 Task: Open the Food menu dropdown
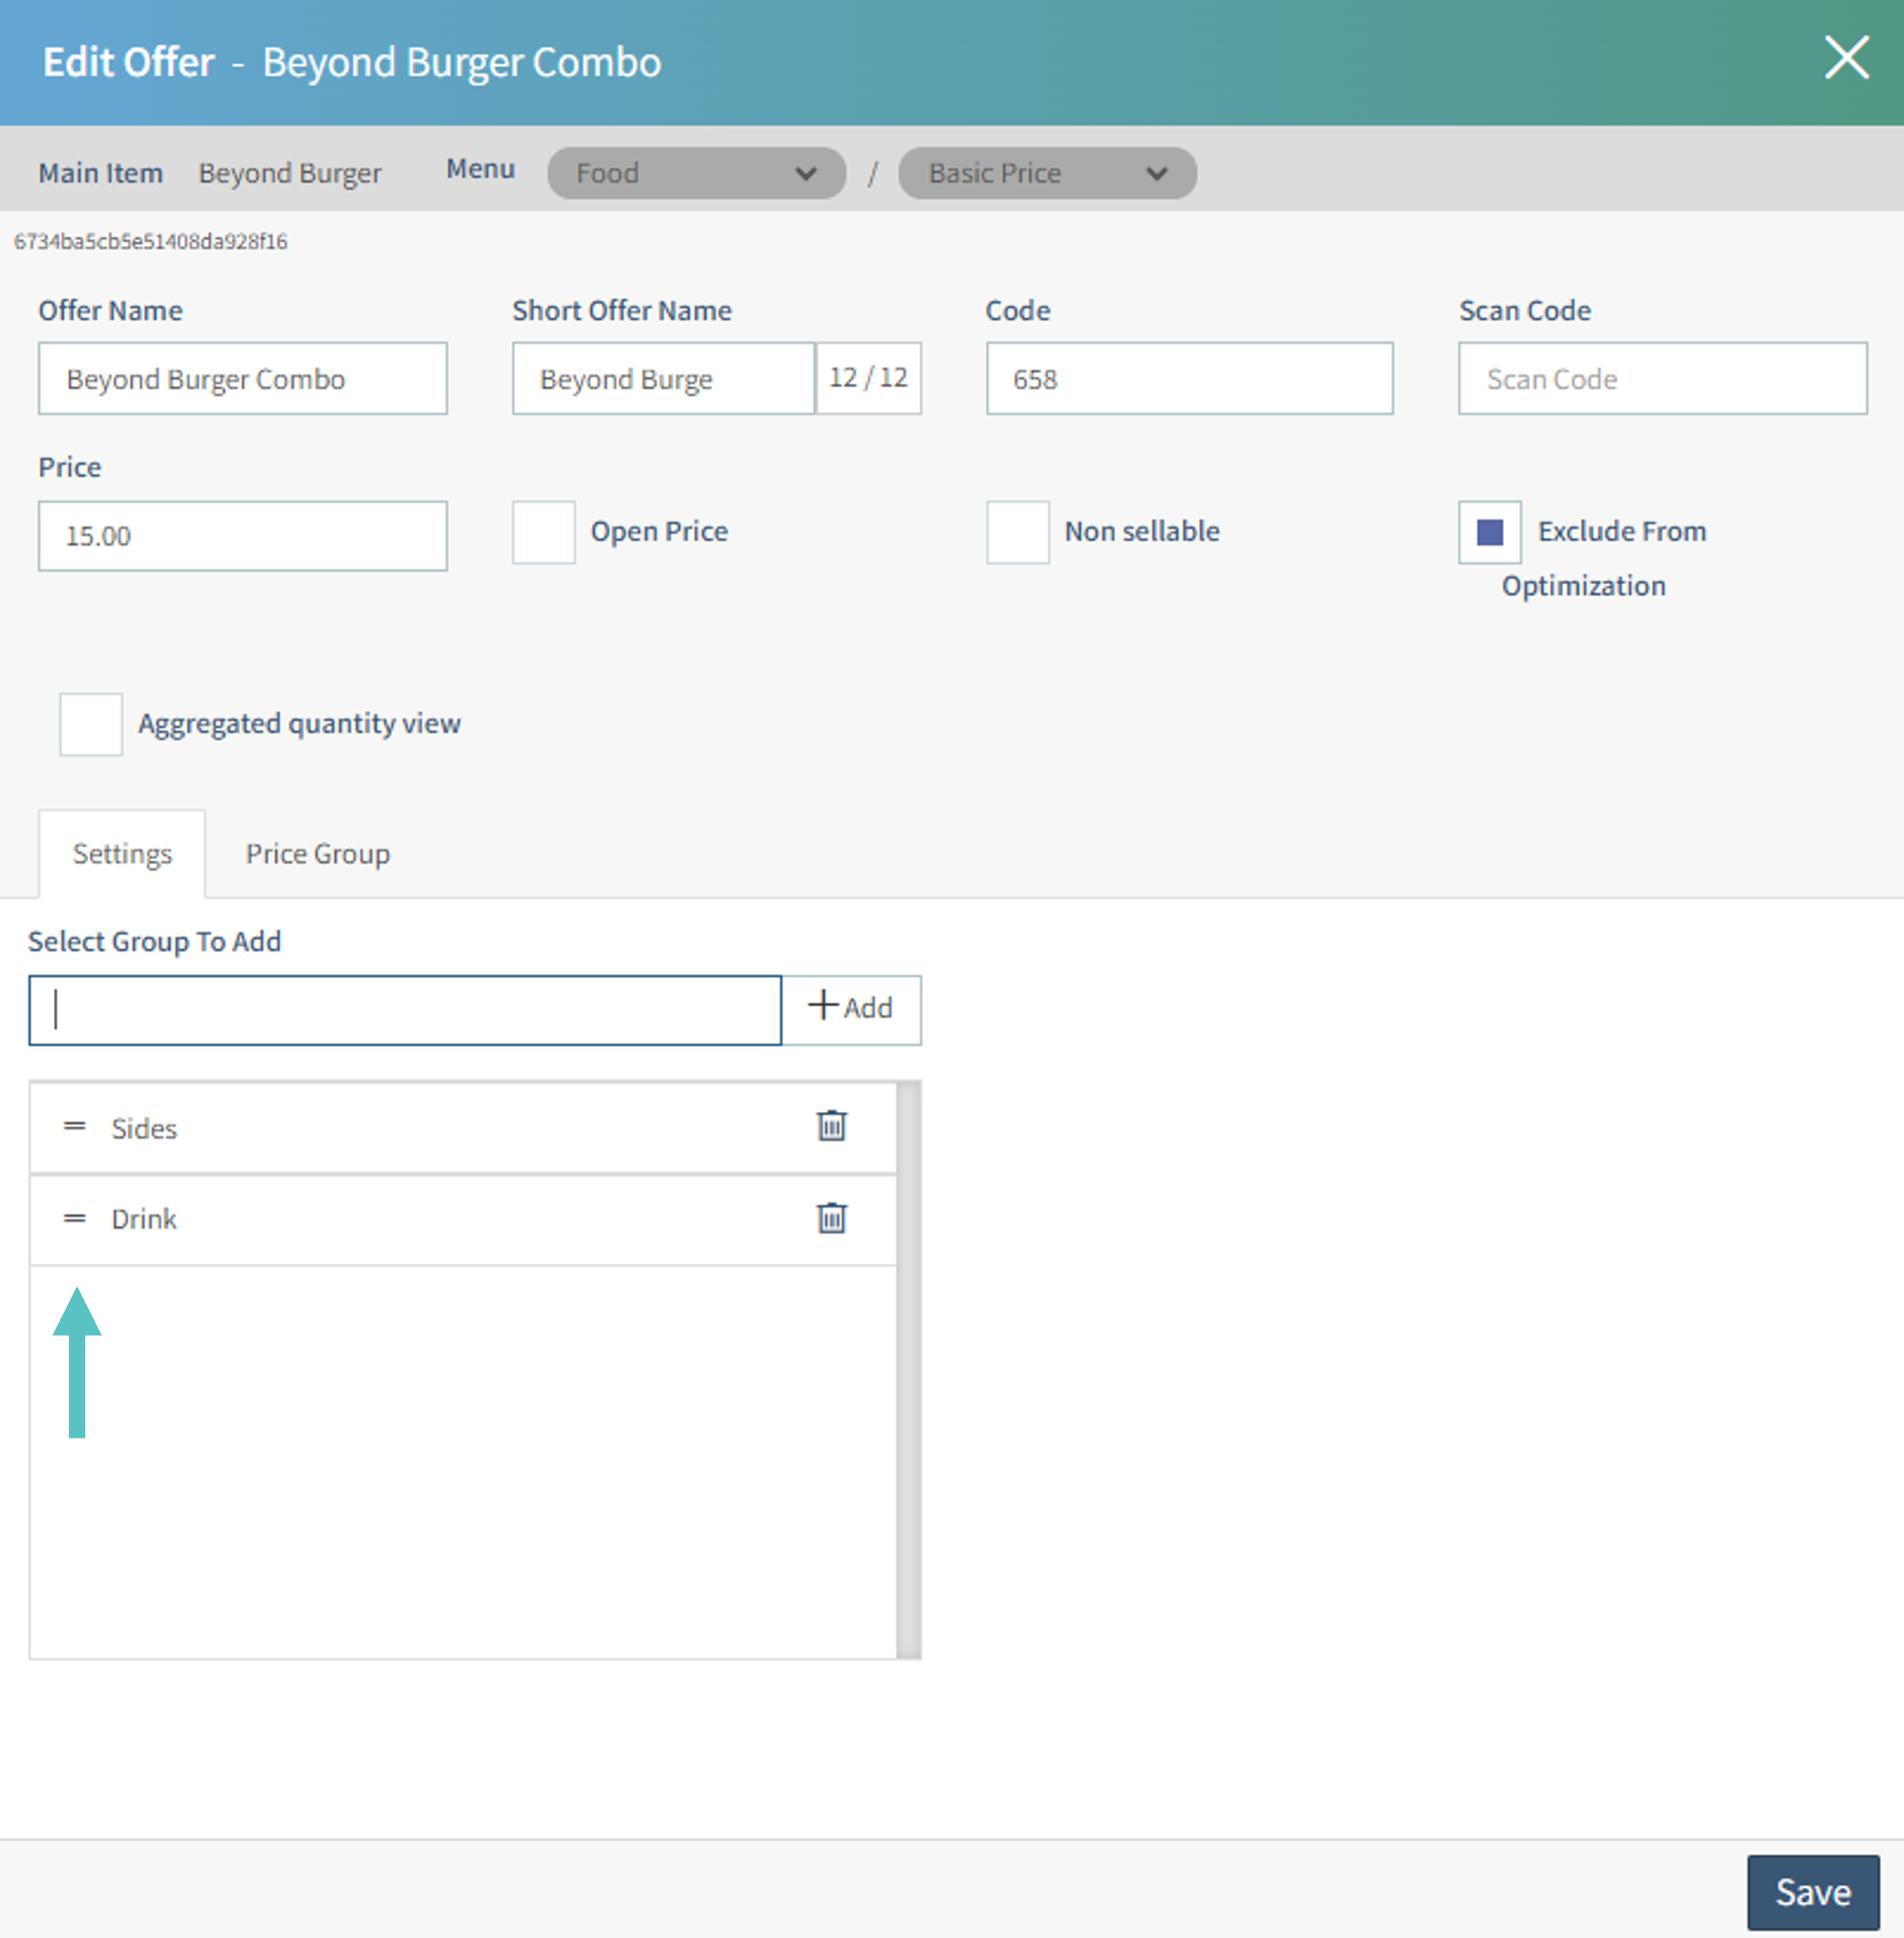(696, 173)
